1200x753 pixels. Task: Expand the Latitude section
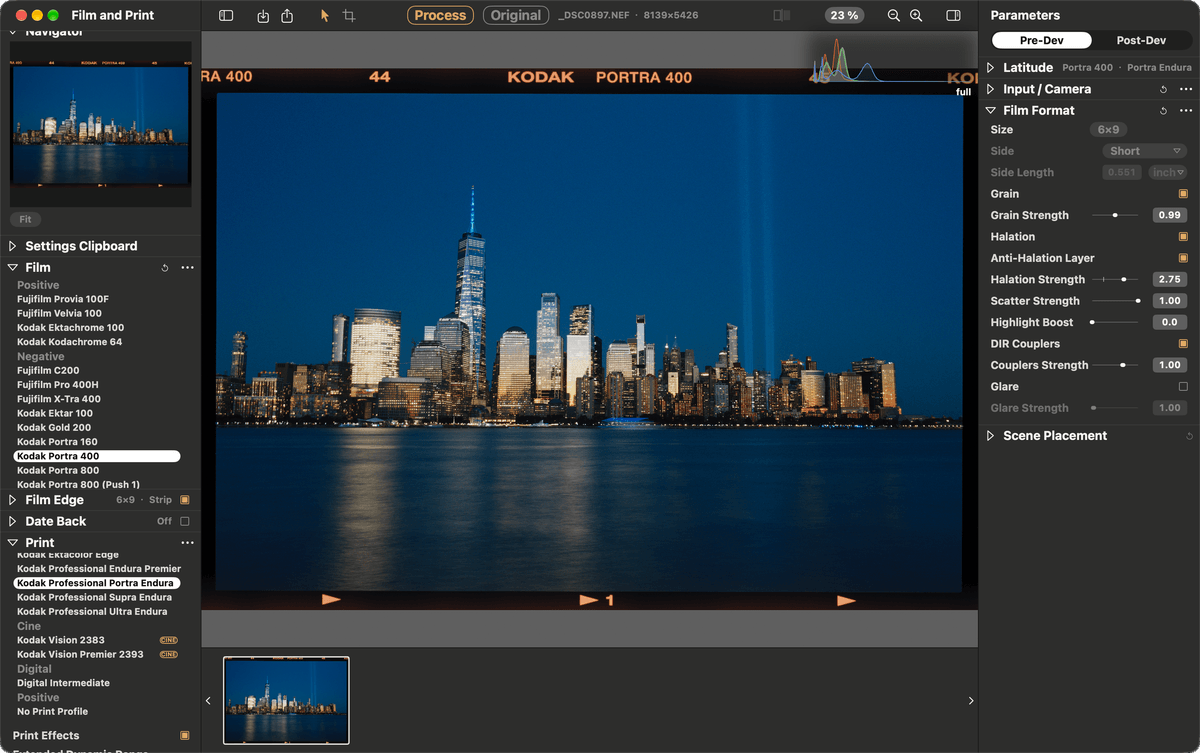[x=991, y=68]
